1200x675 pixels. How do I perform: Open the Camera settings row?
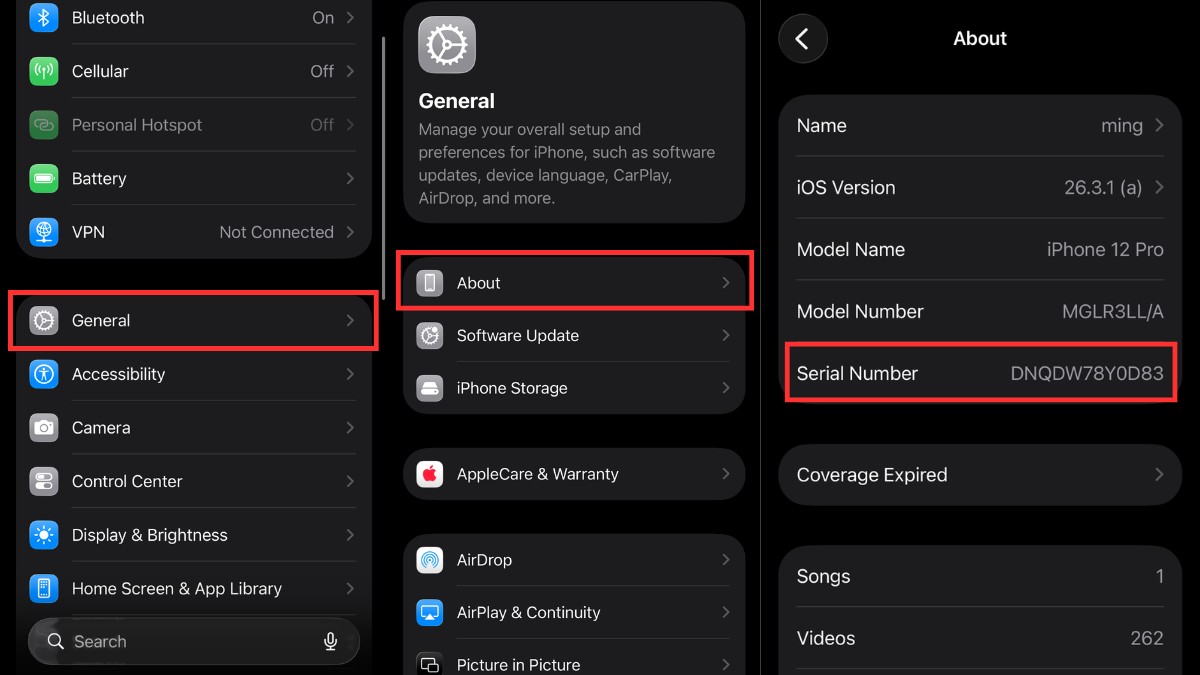coord(193,428)
